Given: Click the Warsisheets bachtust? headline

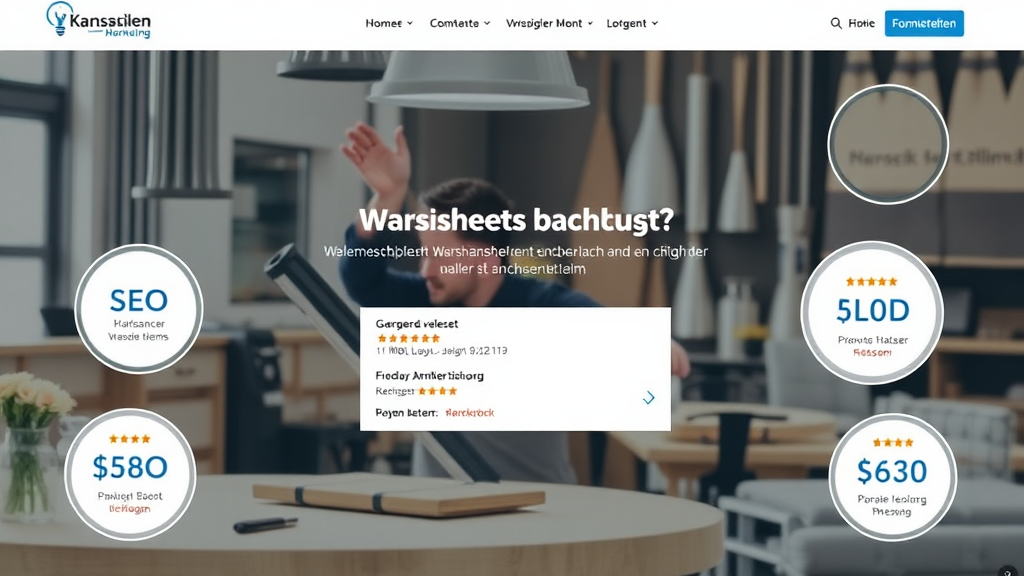Looking at the screenshot, I should click(516, 220).
